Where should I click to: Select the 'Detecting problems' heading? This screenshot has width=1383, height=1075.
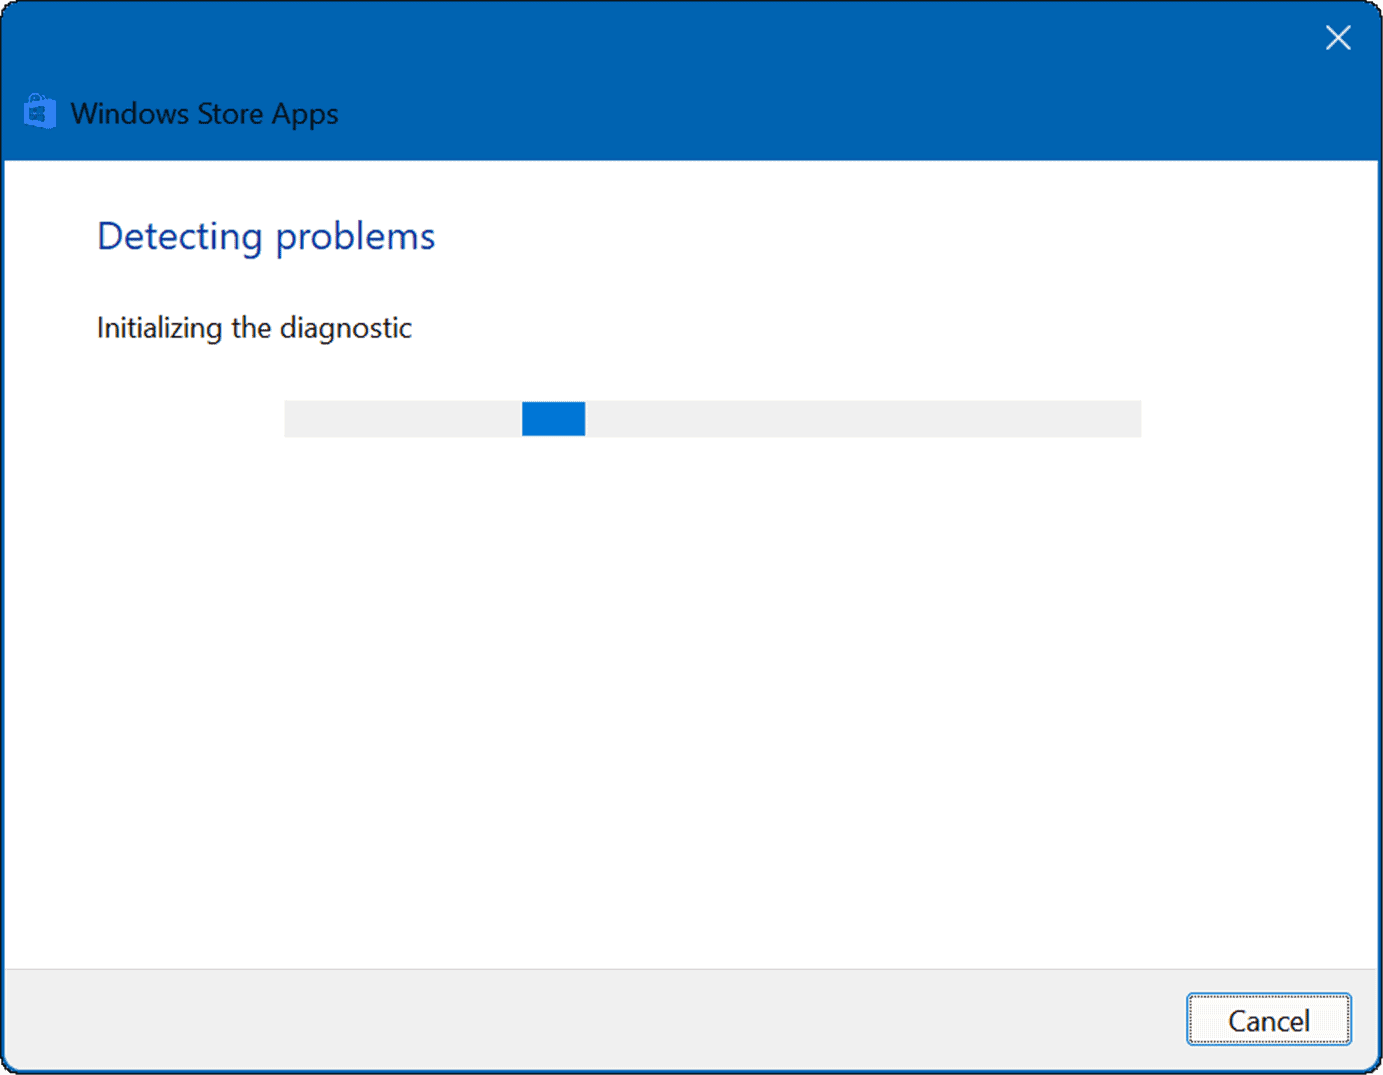(x=266, y=237)
